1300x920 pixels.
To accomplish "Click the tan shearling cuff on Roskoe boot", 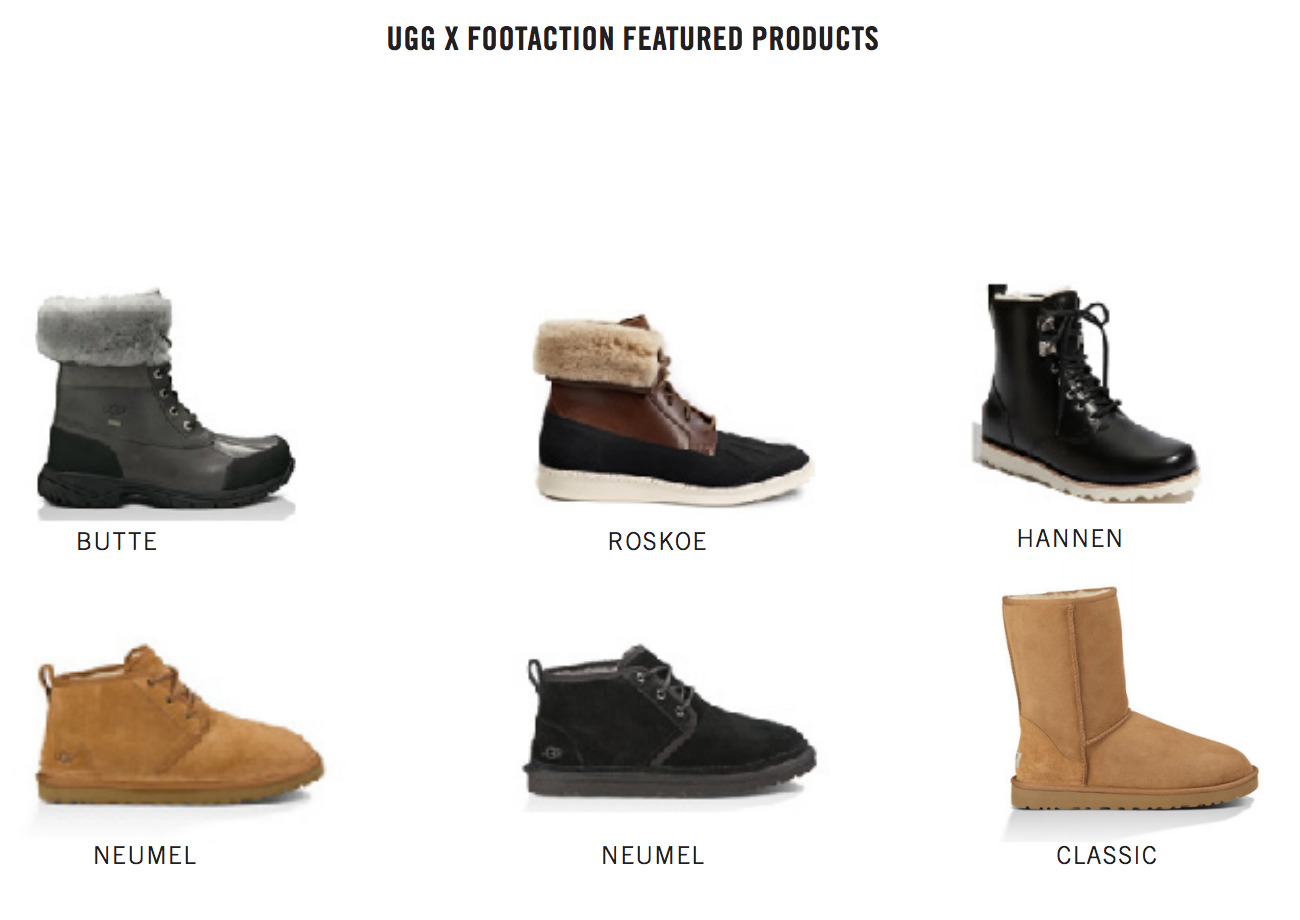I will click(x=598, y=351).
